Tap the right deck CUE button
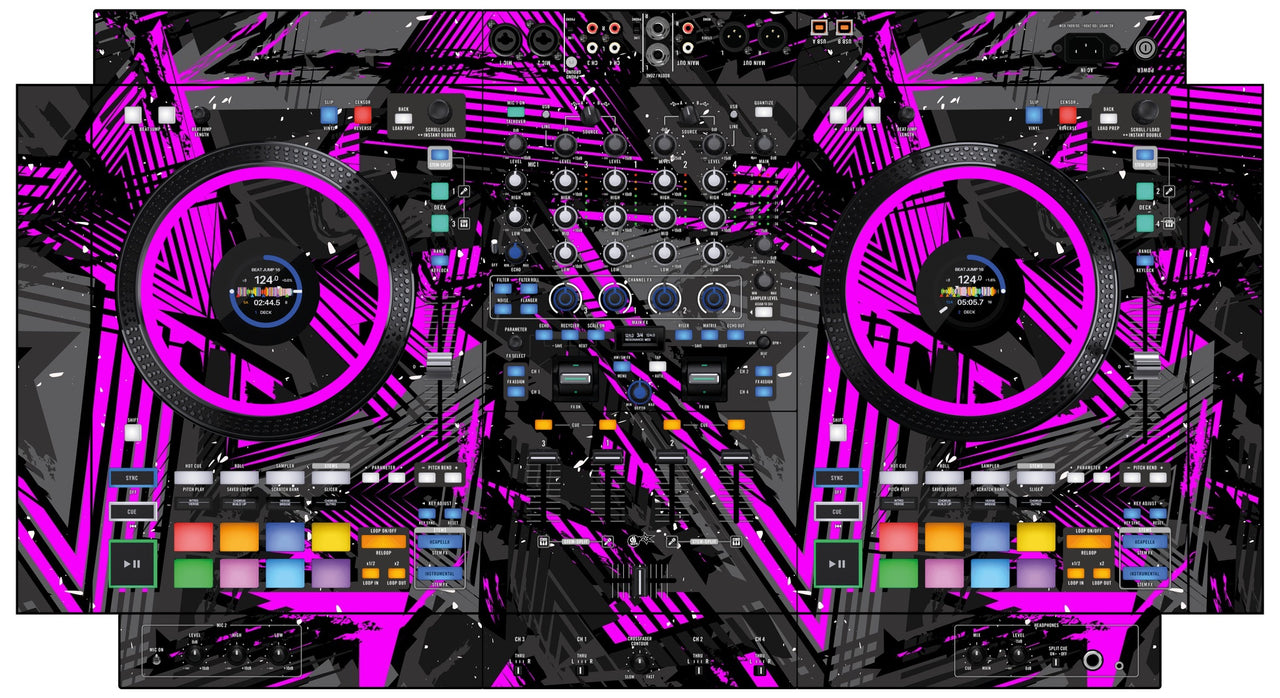Viewport: 1280px width, 698px height. 837,511
